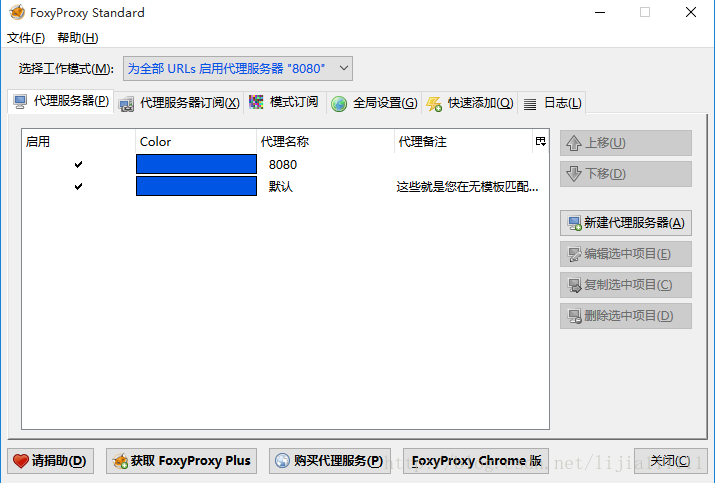Open the 快速添加(Q) tab

pos(470,103)
